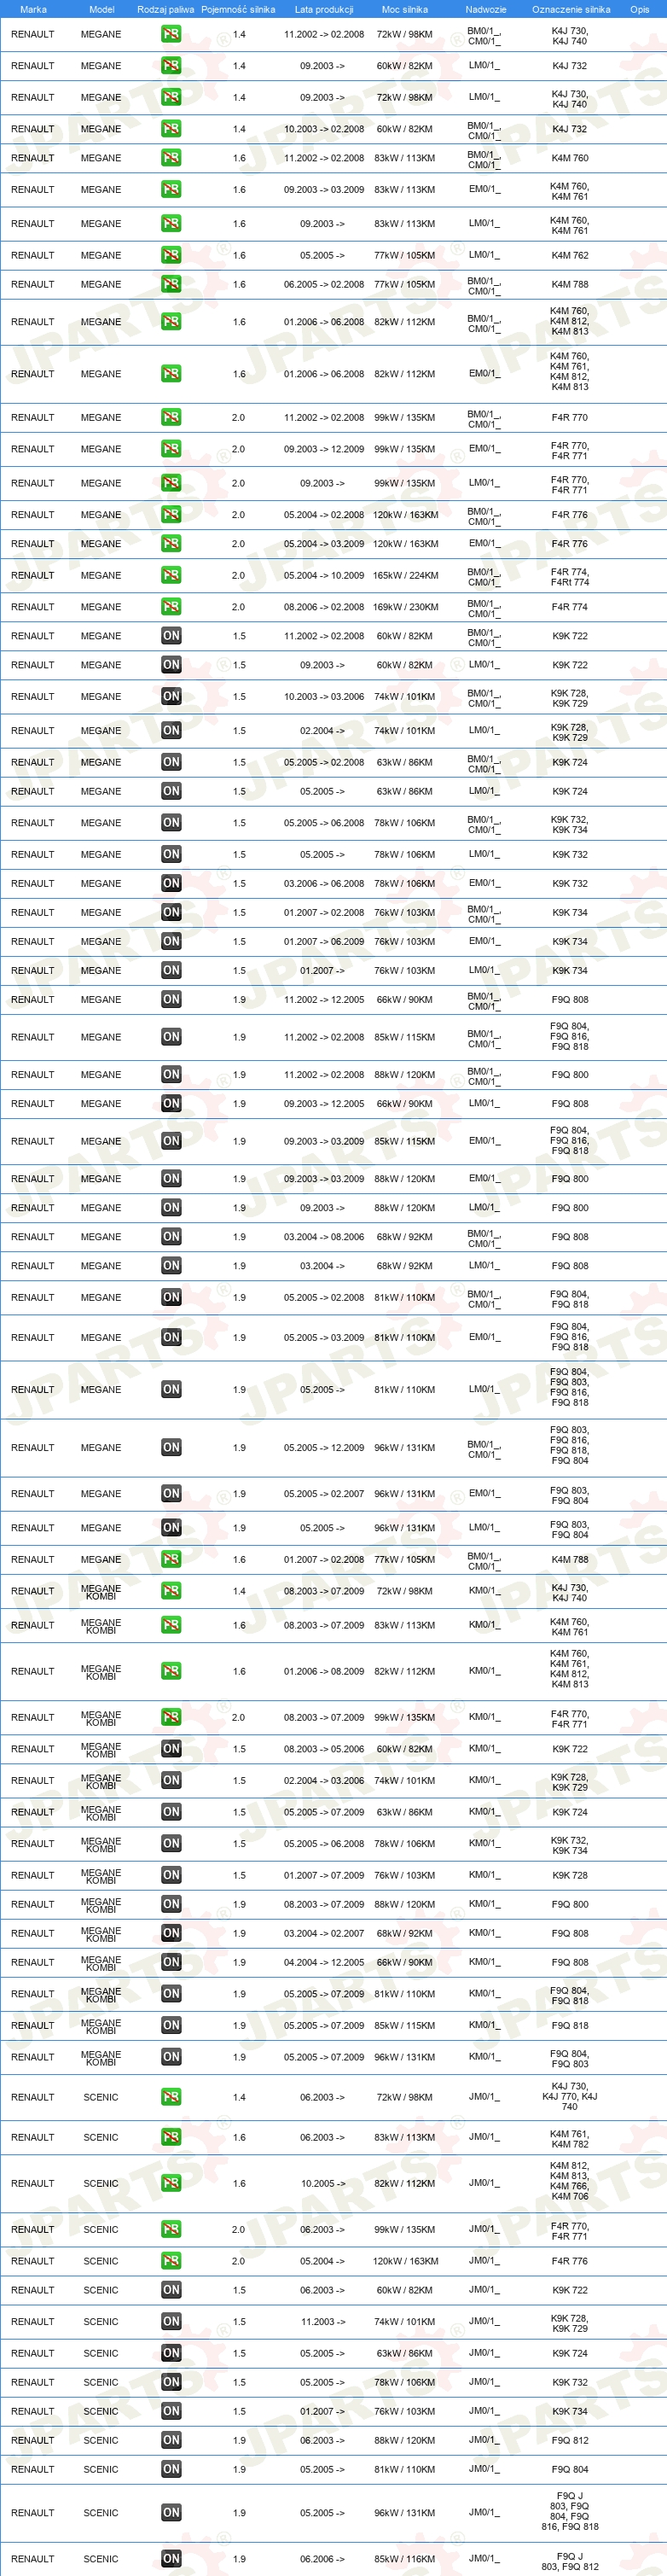Screen dimensions: 667x2576
Task: Click diesel ON icon in 03.2006 -> 06.2008 row
Action: coord(171,883)
